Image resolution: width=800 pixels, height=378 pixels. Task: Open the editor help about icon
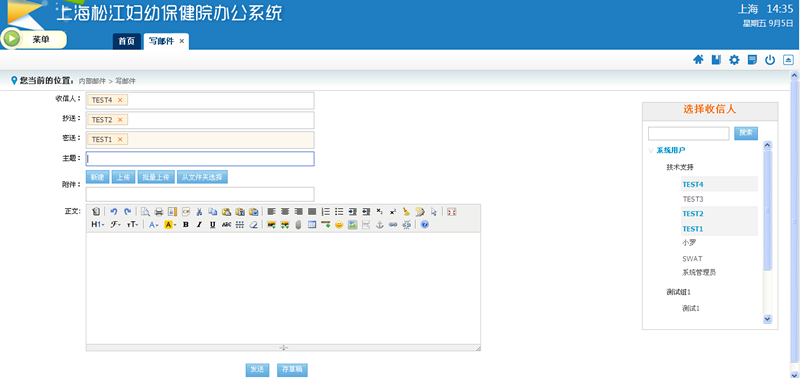pyautogui.click(x=424, y=224)
